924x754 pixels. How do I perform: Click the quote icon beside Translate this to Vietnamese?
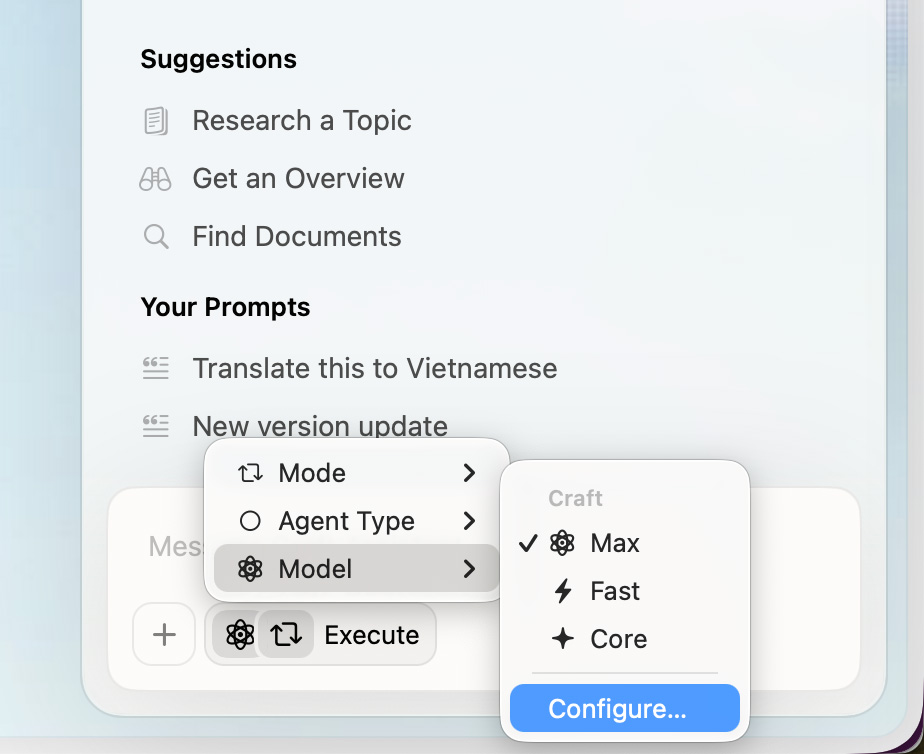[156, 368]
